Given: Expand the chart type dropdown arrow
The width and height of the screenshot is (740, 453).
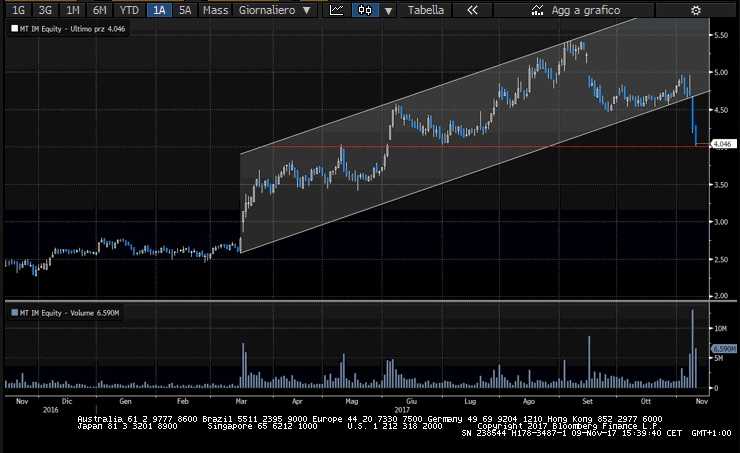Looking at the screenshot, I should 388,10.
